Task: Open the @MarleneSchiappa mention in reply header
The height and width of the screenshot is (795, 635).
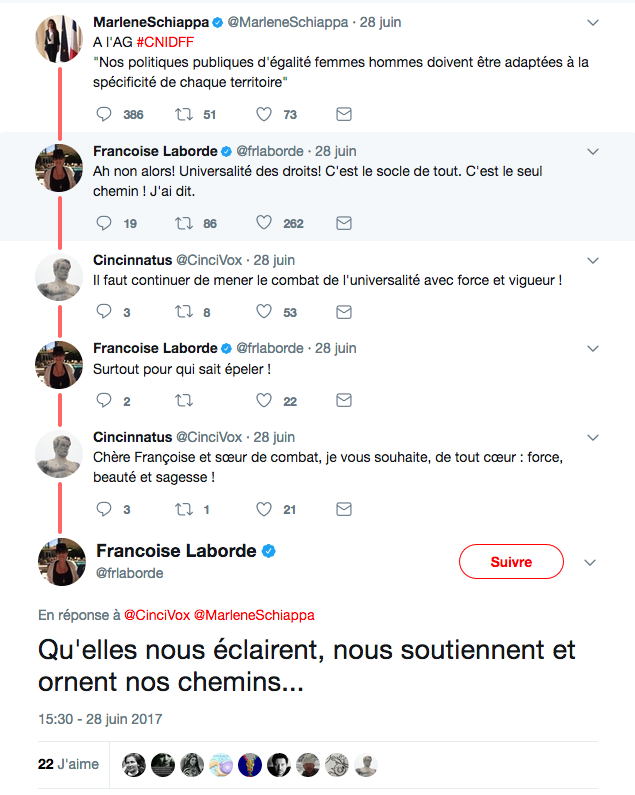Action: tap(253, 614)
